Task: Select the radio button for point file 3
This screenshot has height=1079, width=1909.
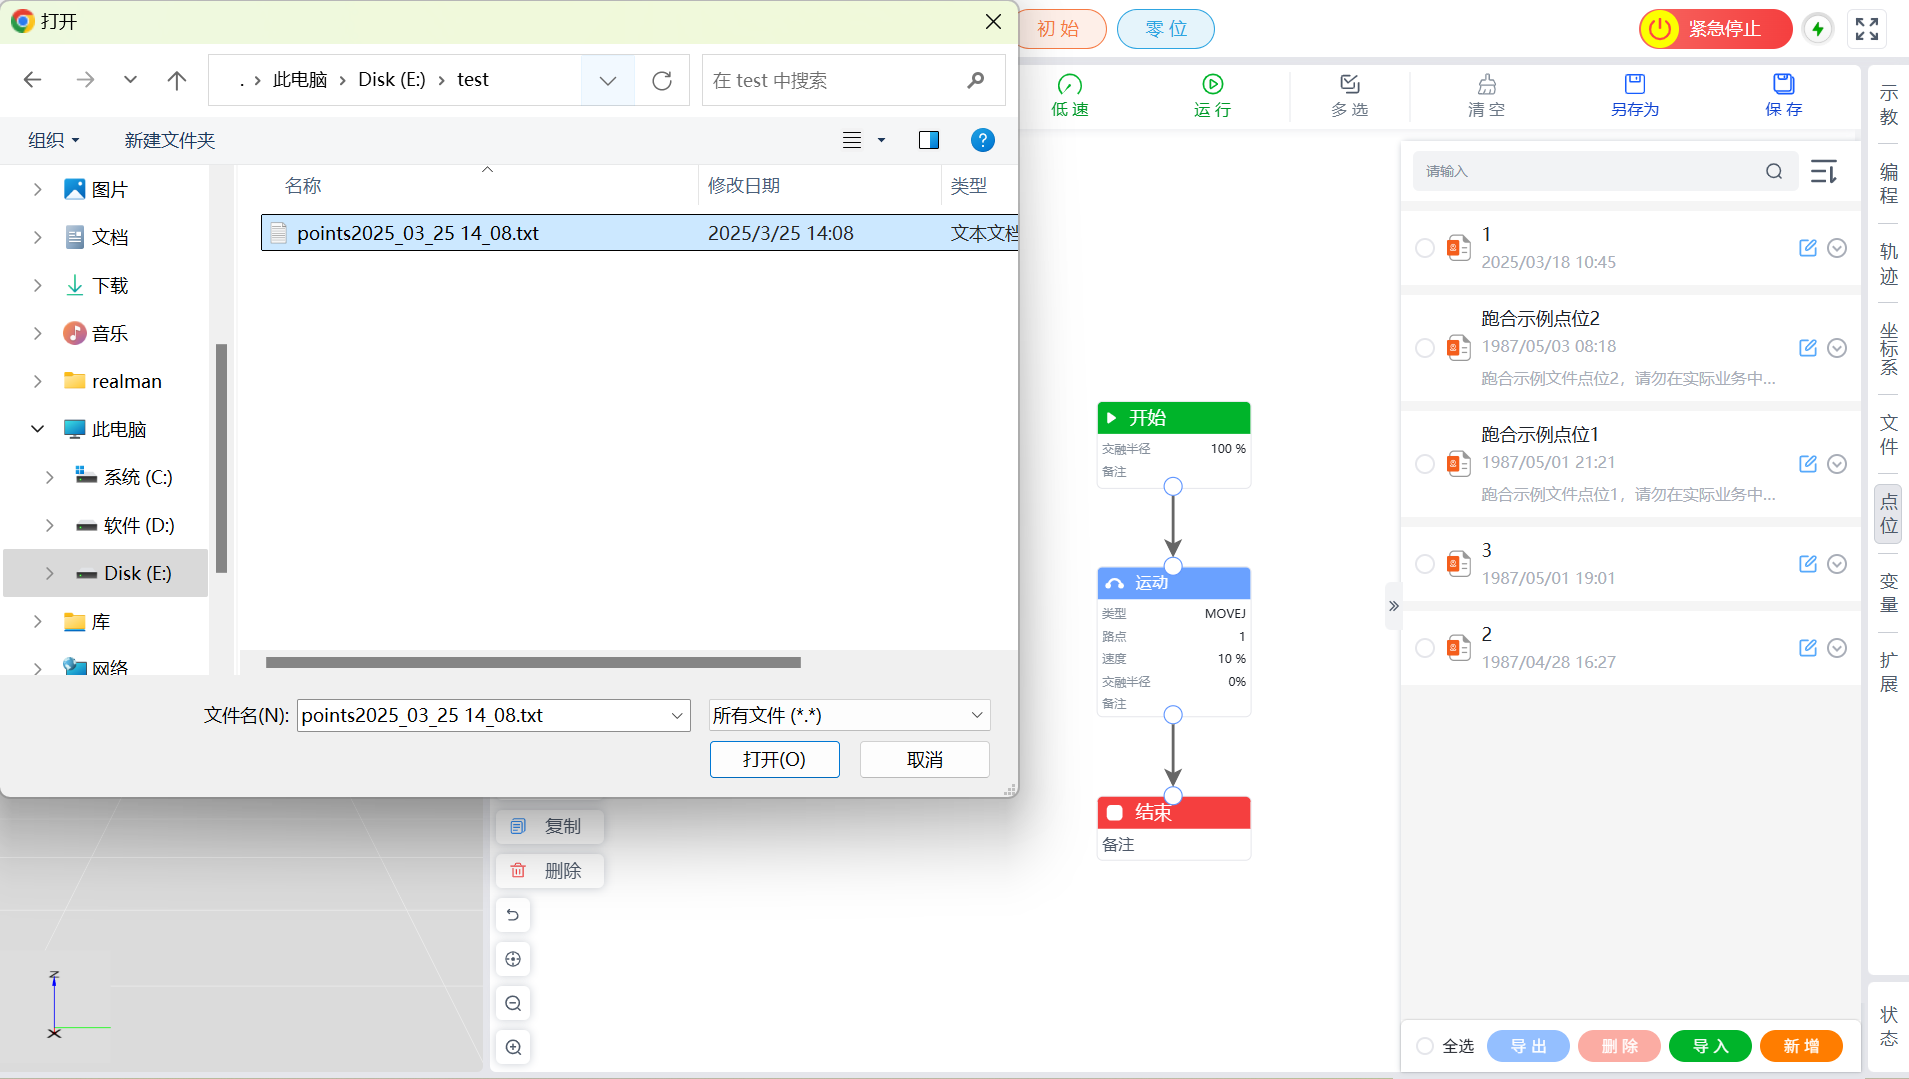Action: (1424, 564)
